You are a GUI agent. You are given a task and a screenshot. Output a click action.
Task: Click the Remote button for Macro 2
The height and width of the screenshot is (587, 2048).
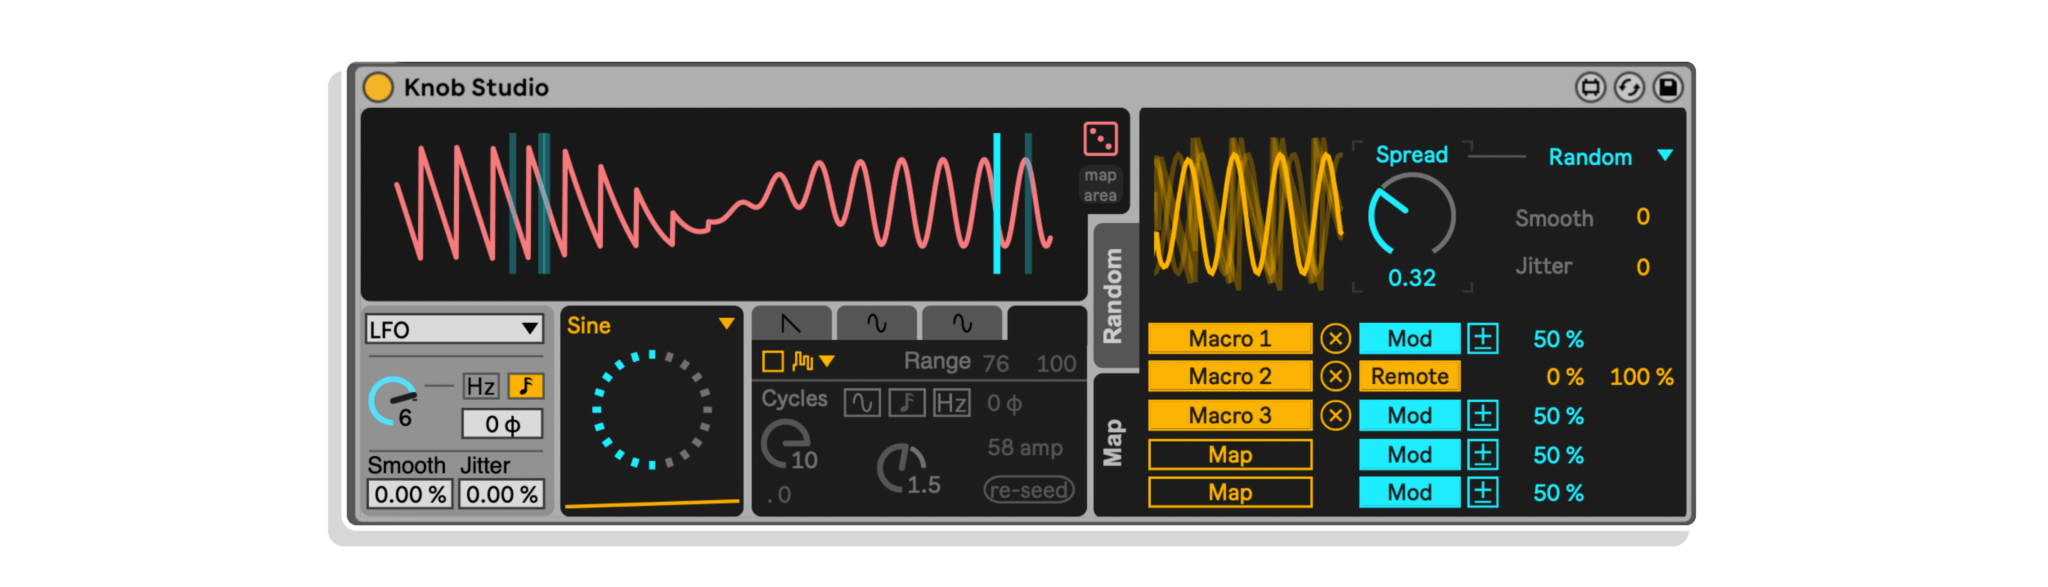click(x=1409, y=377)
